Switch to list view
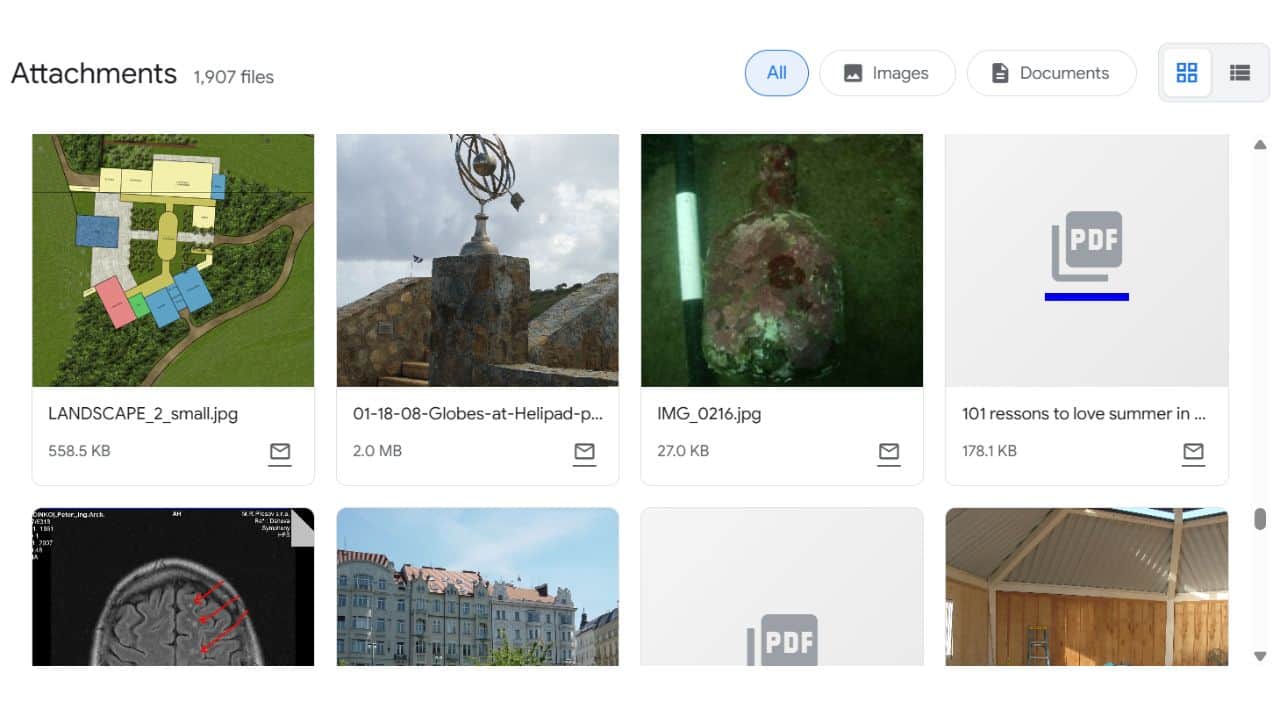1280x720 pixels. pyautogui.click(x=1240, y=73)
